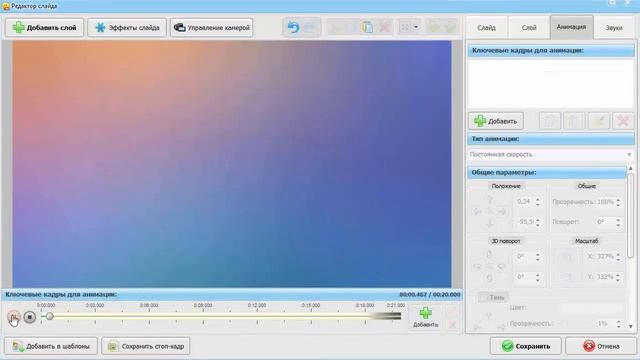This screenshot has width=640, height=360.
Task: Click the time readout 00:00.467 / 00:20.000
Action: tap(430, 294)
